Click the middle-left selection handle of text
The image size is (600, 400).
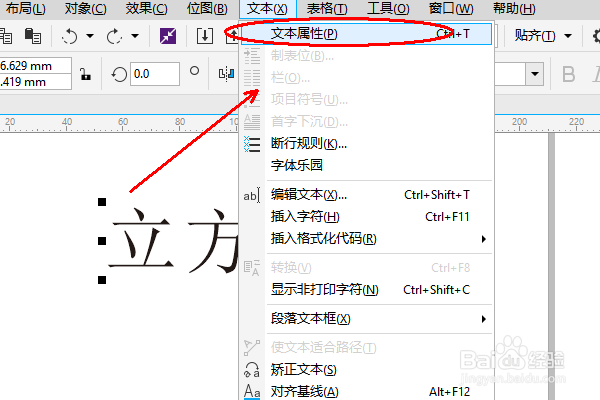click(x=102, y=241)
